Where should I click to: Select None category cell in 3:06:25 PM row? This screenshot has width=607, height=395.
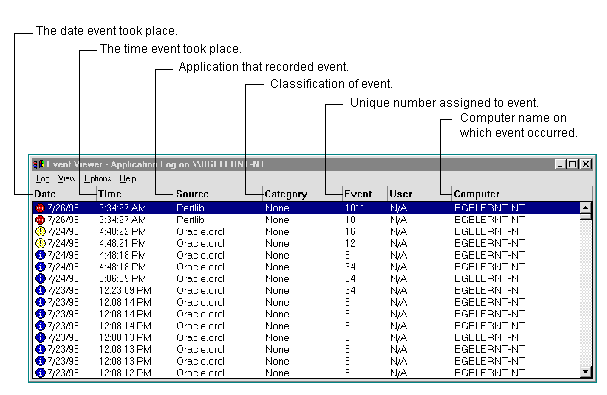[x=277, y=279]
